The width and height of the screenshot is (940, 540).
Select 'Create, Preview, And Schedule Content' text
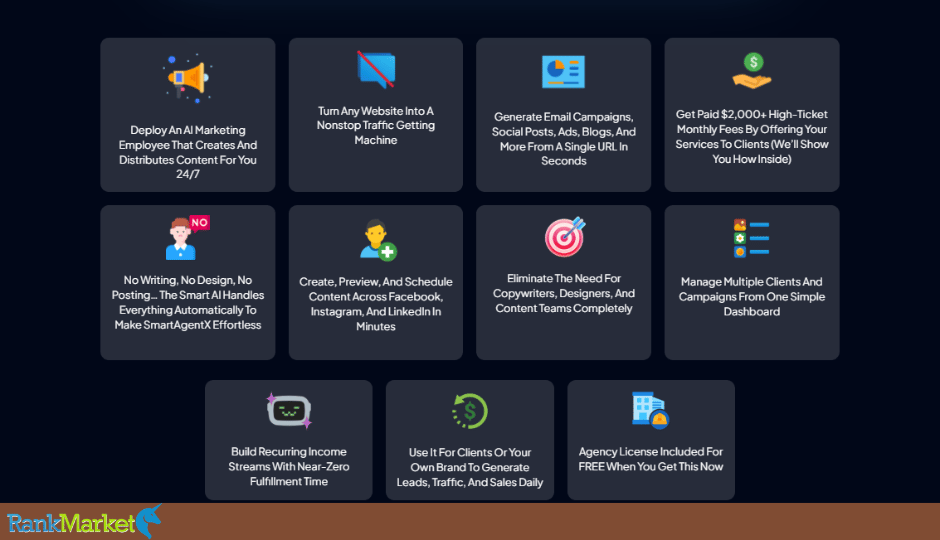(x=376, y=289)
